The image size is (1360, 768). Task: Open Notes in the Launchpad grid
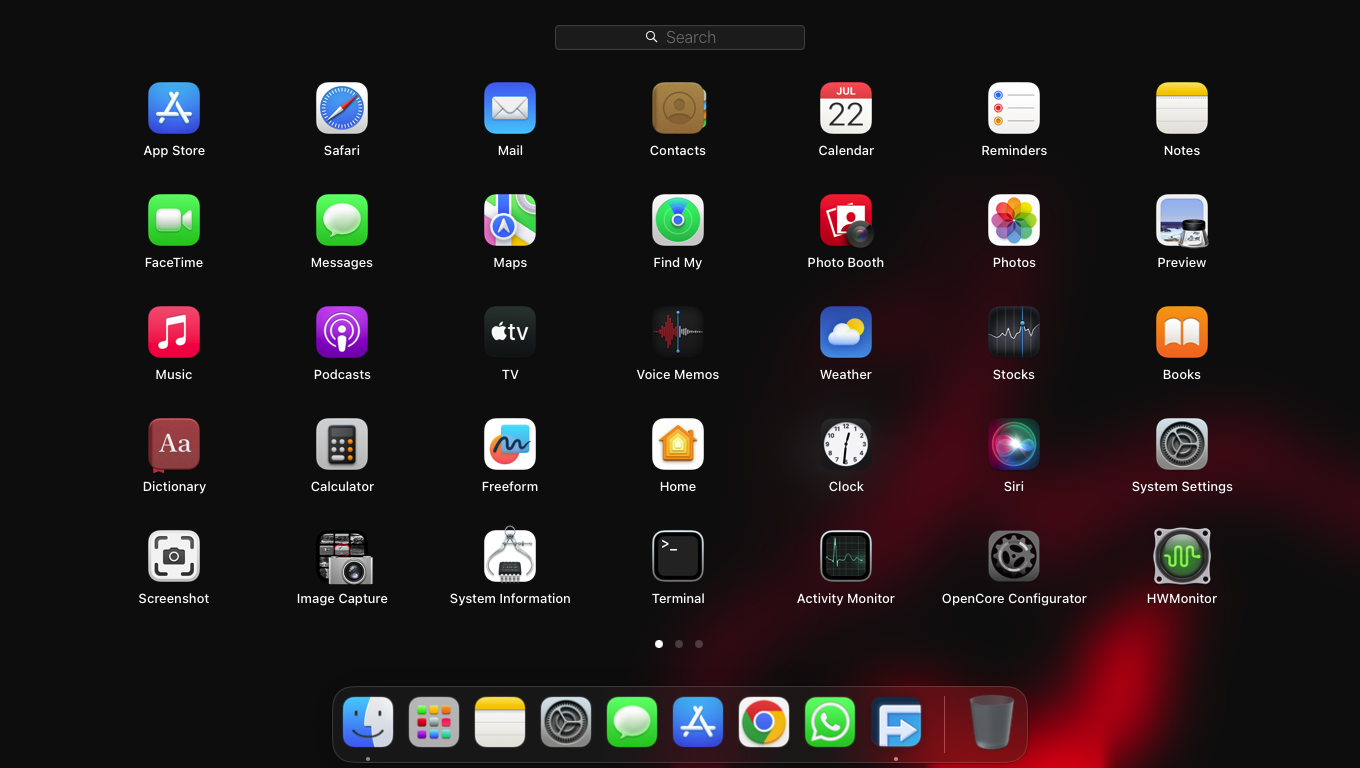point(1182,108)
